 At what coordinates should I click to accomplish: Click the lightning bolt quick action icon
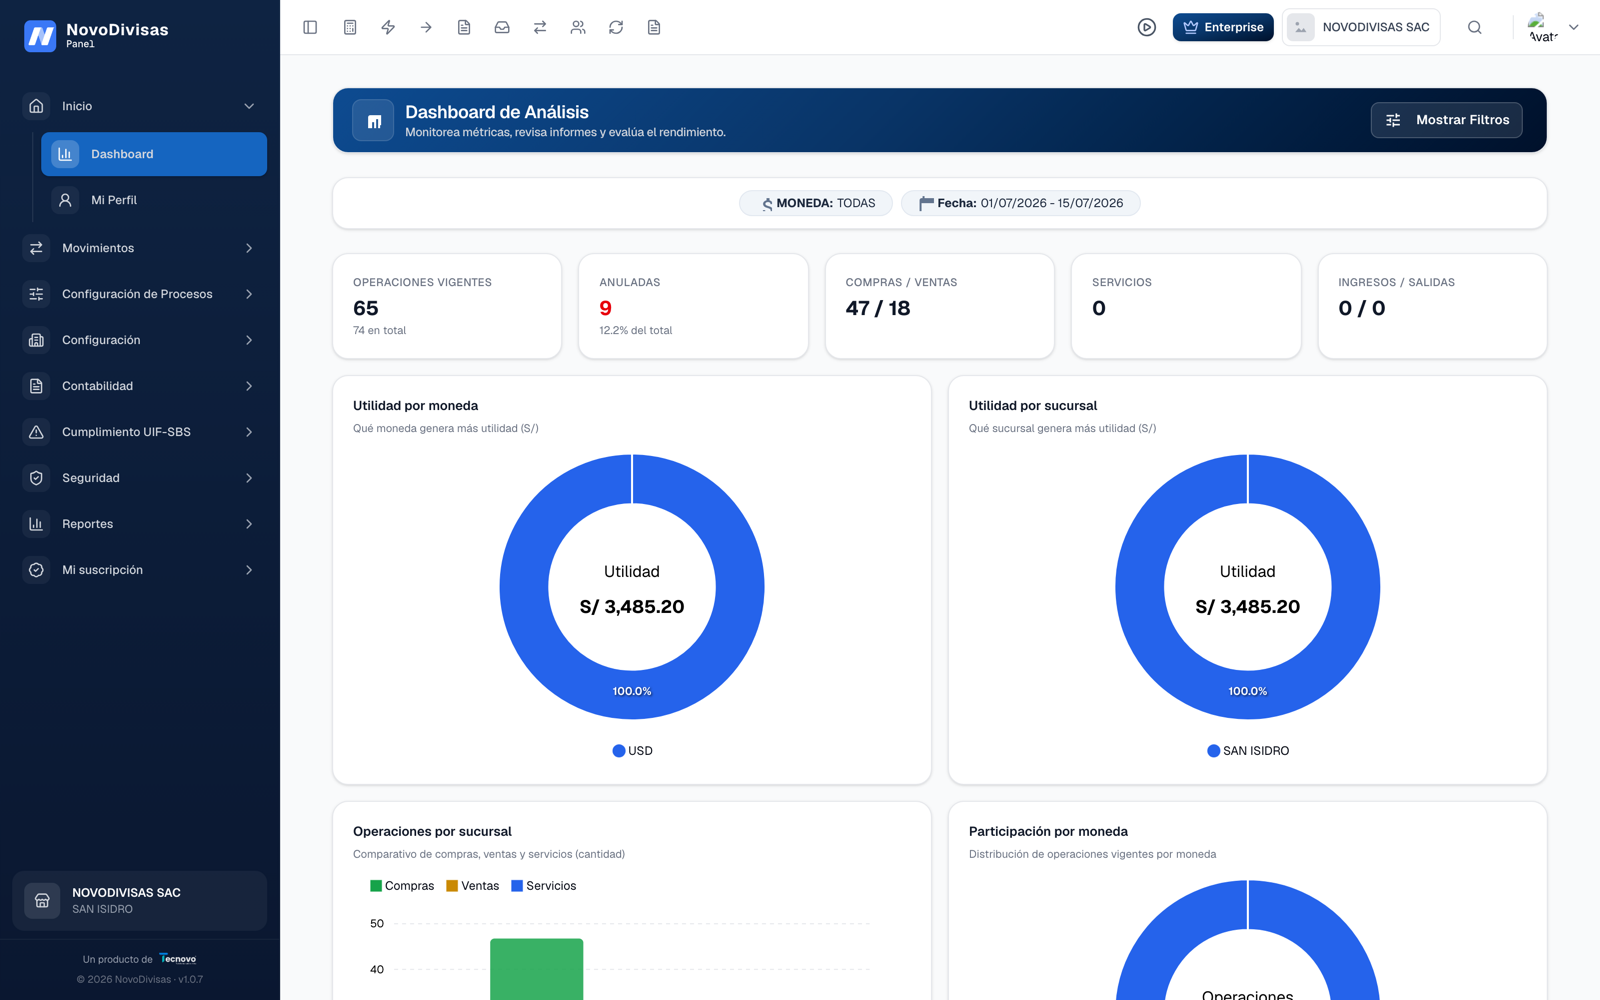click(x=388, y=27)
